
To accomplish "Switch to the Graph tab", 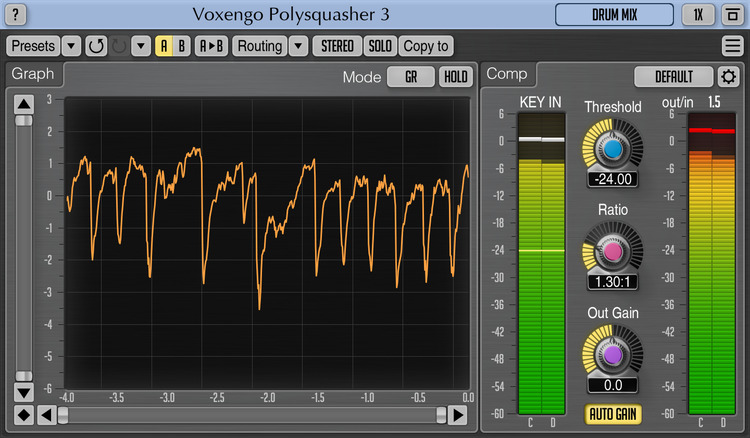I will [x=33, y=74].
